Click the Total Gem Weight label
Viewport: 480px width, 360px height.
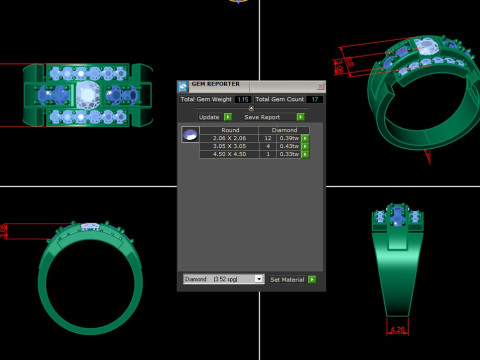206,99
